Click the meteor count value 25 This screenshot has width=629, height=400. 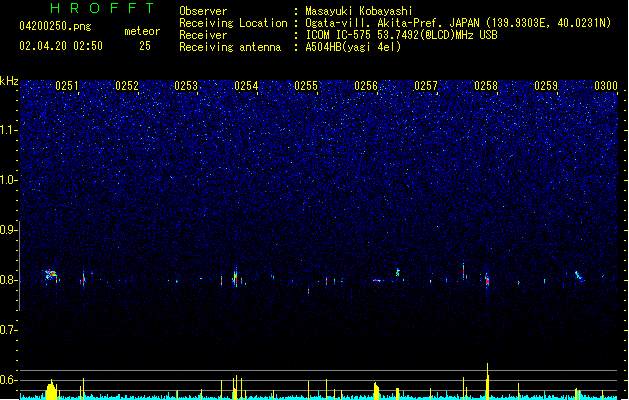coord(145,46)
